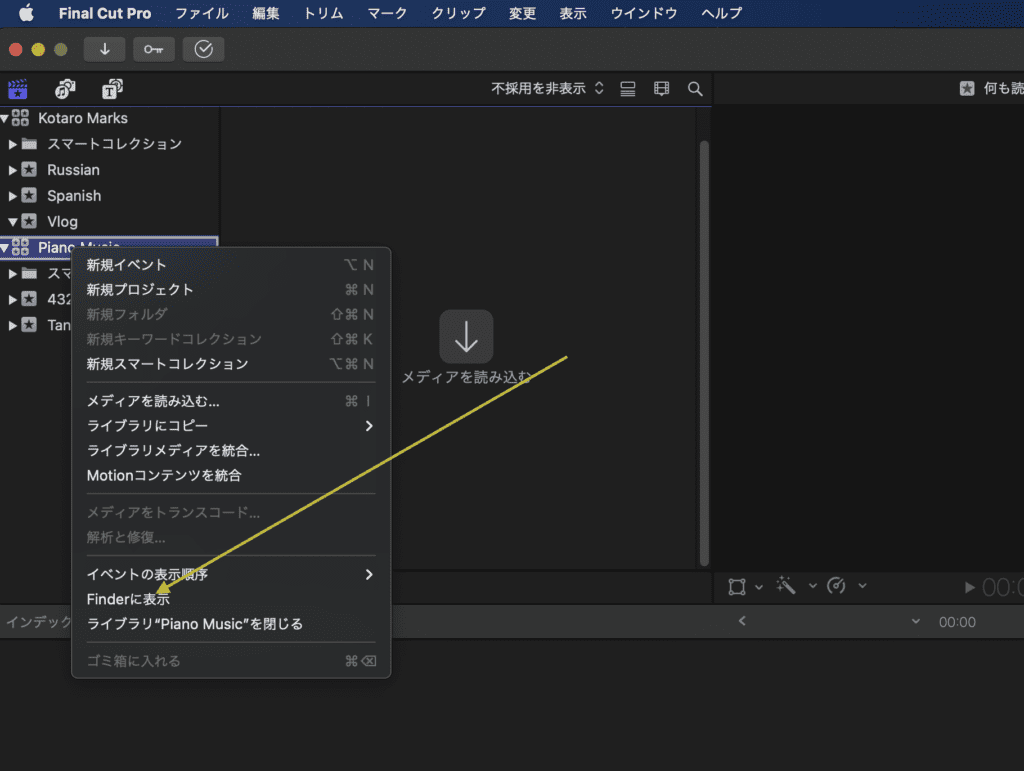Open the 表示 menu
Image resolution: width=1024 pixels, height=771 pixels.
point(573,13)
